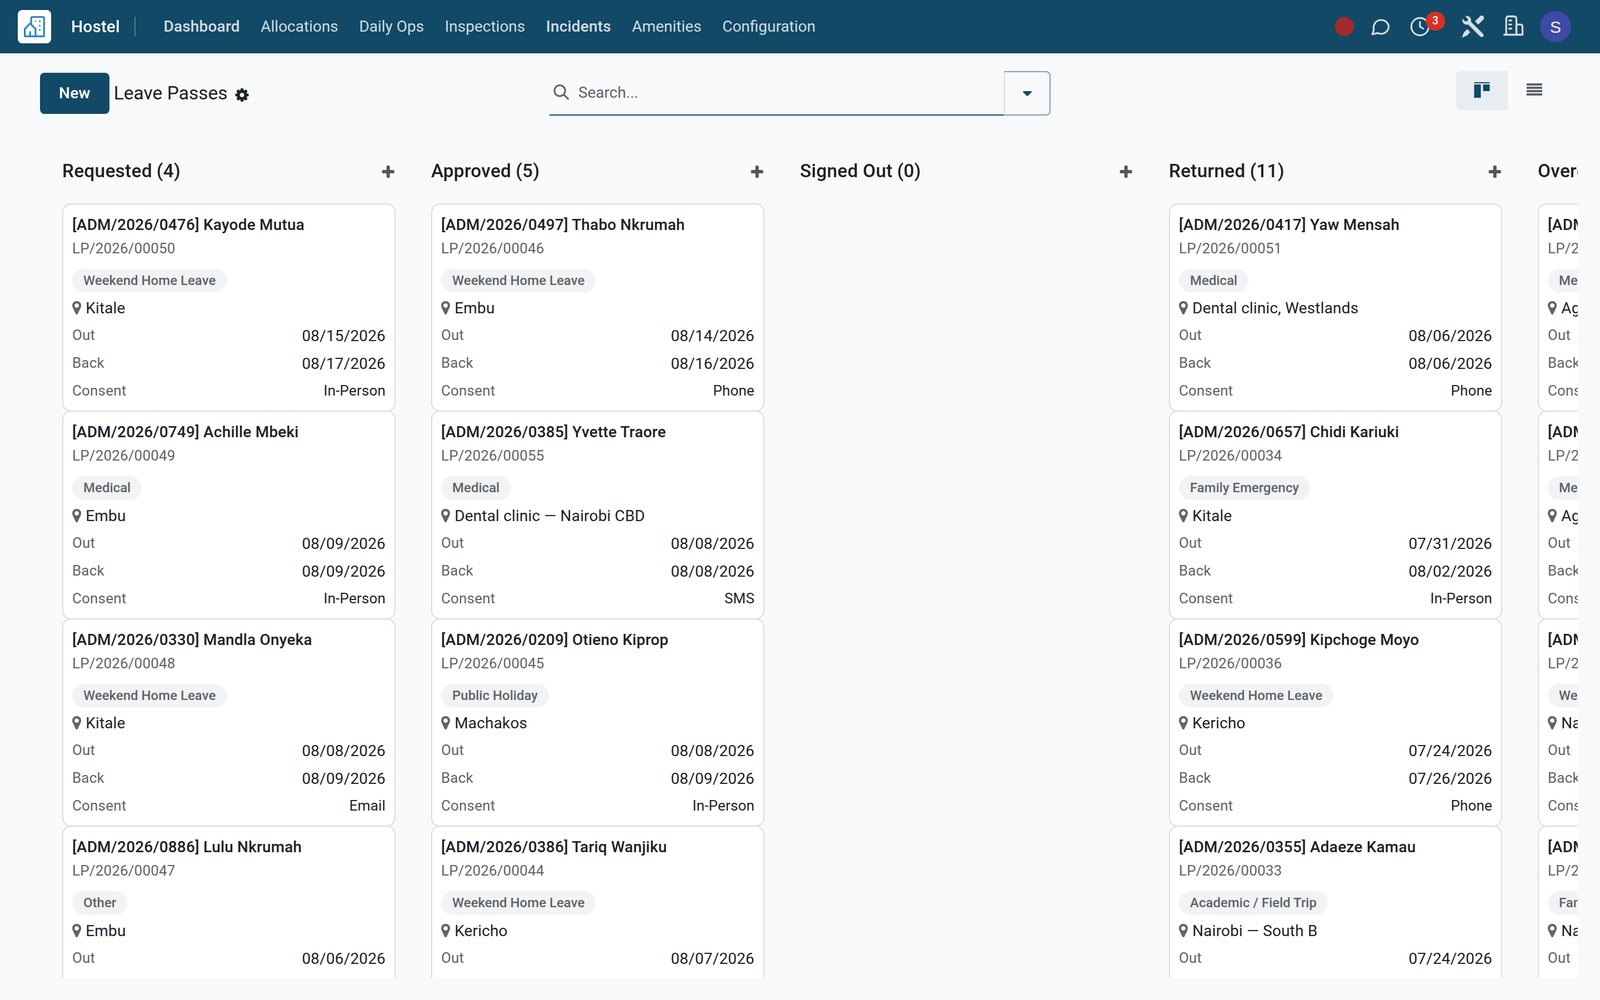This screenshot has height=1000, width=1600.
Task: Click the Email consent value
Action: coord(367,806)
